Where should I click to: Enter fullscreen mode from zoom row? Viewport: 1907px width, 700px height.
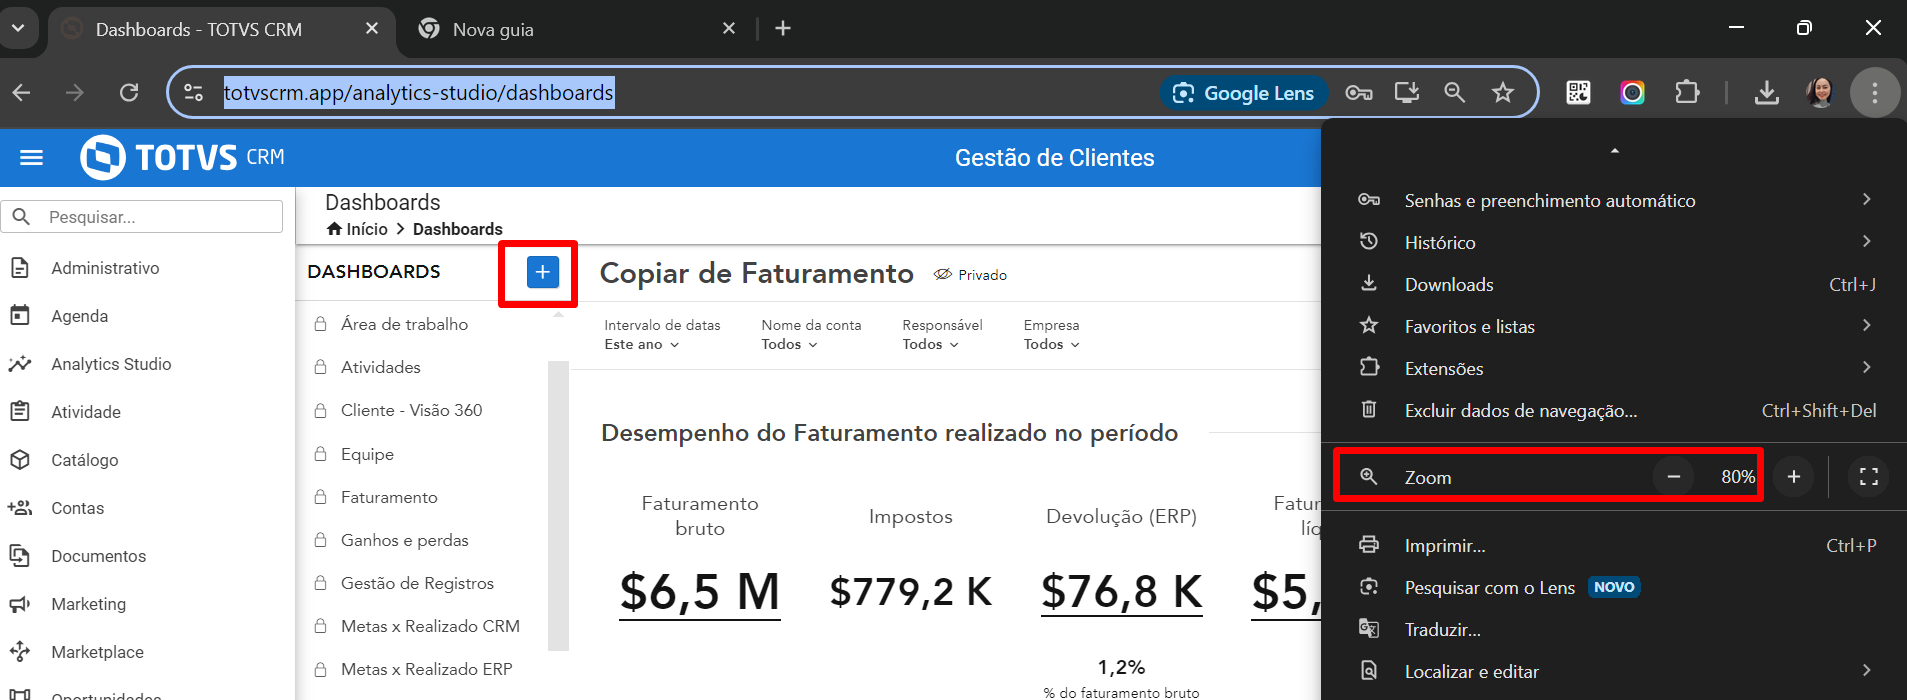1868,477
